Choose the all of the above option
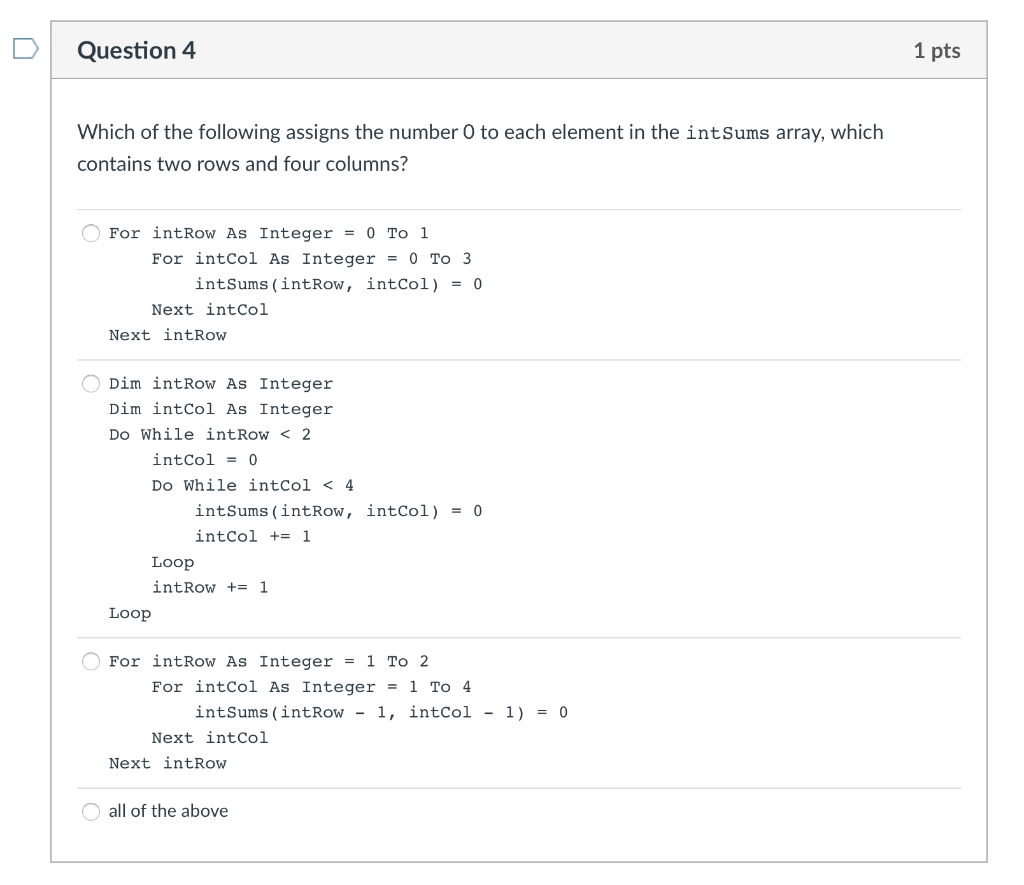This screenshot has width=1024, height=885. click(x=90, y=811)
